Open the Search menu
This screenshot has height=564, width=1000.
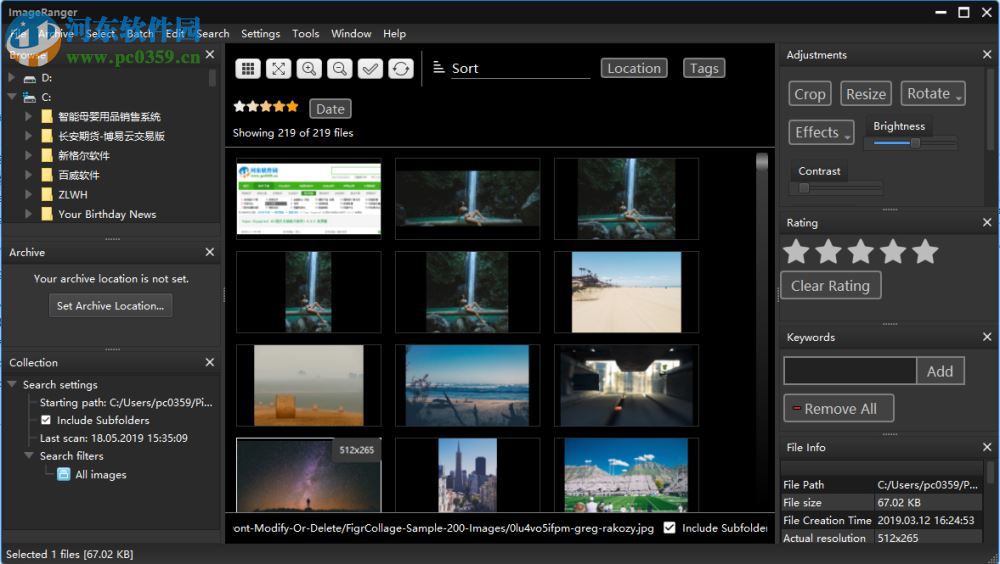point(212,34)
